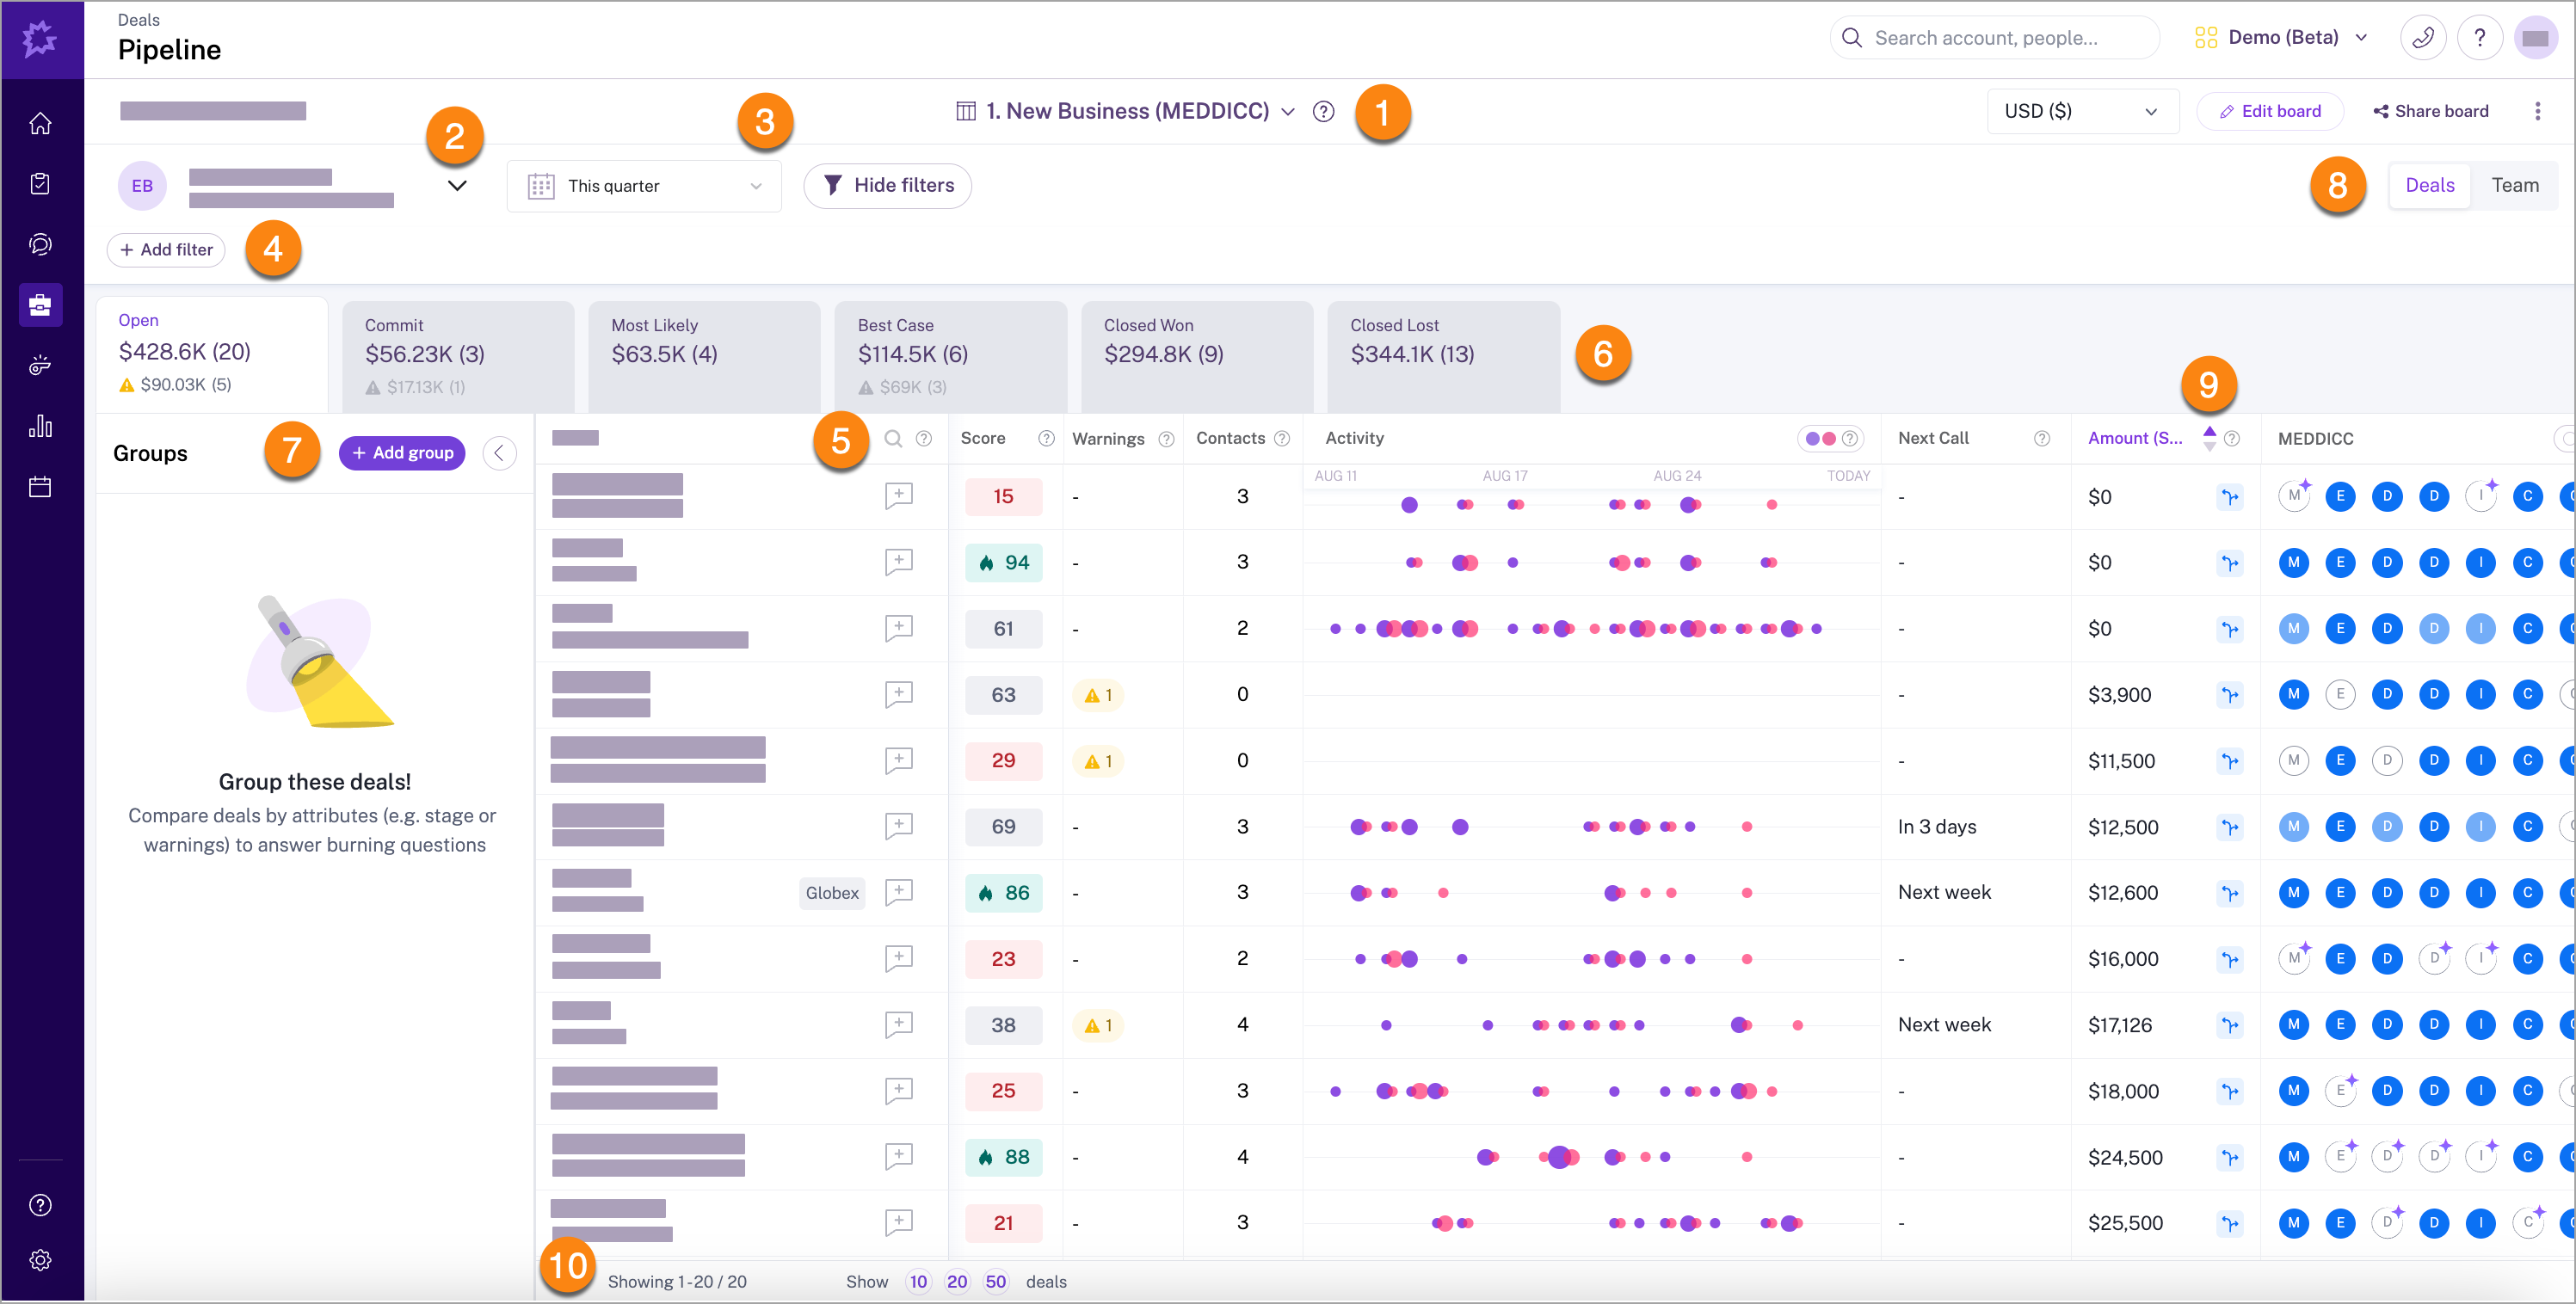Click the search icon in deal name column header
The image size is (2576, 1304).
tap(894, 439)
